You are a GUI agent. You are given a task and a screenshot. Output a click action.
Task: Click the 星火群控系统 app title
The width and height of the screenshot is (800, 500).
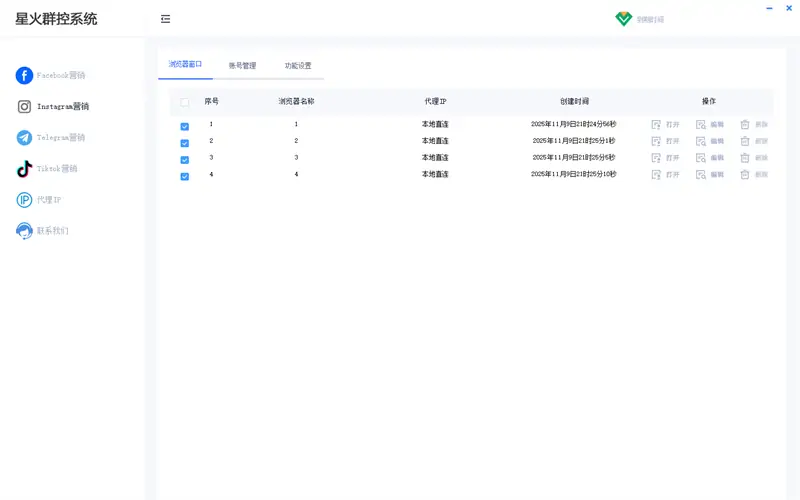pos(56,19)
